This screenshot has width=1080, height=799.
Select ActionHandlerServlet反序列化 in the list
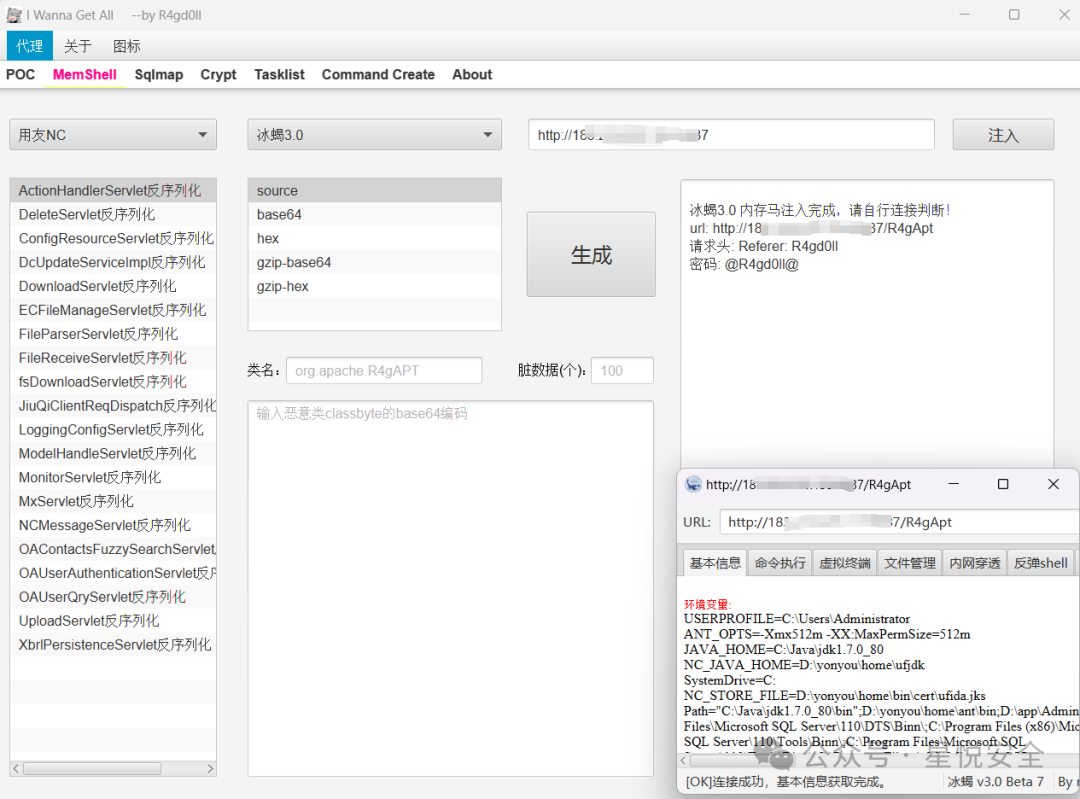coord(113,191)
